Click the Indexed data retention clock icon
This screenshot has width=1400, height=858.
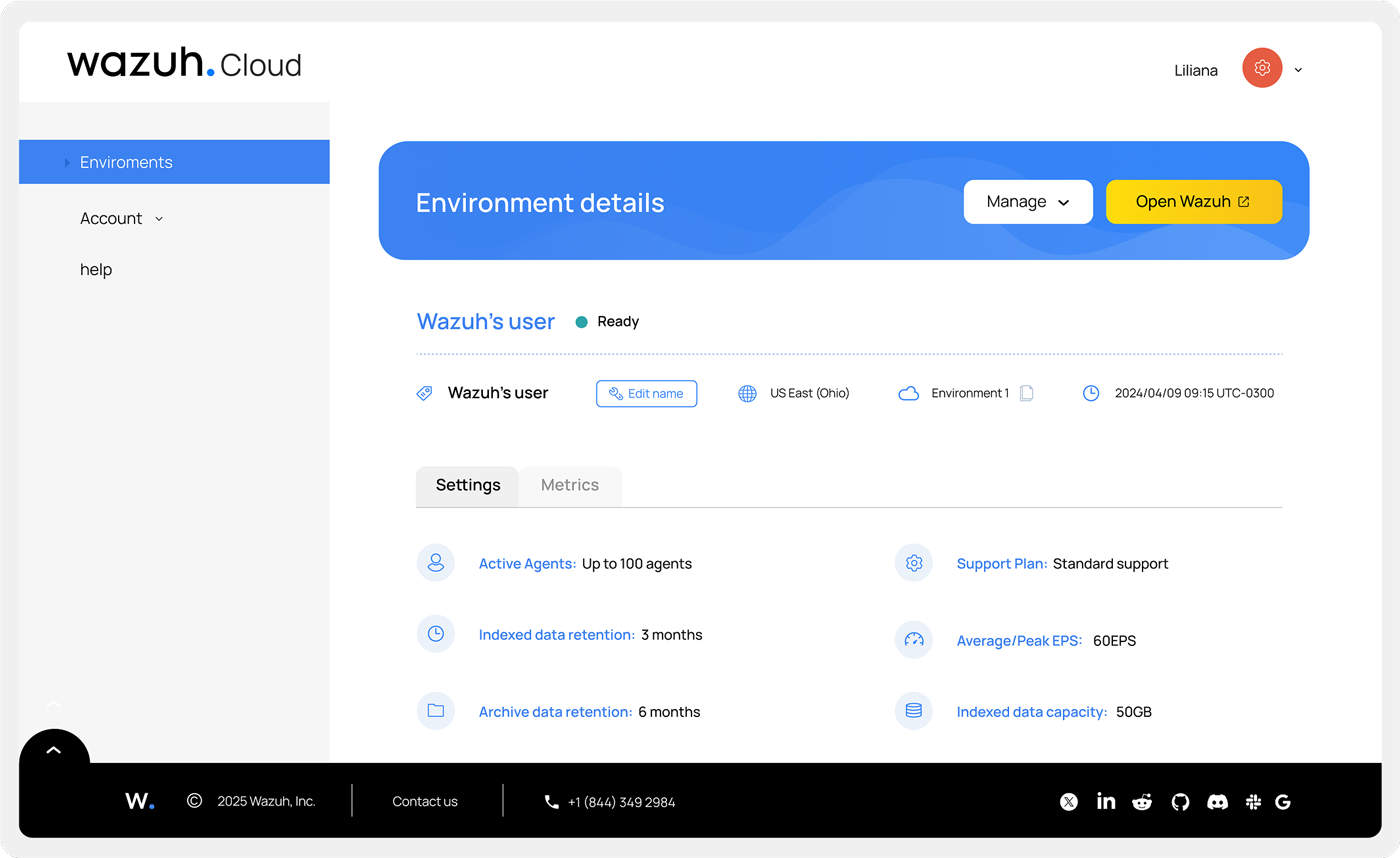point(436,634)
